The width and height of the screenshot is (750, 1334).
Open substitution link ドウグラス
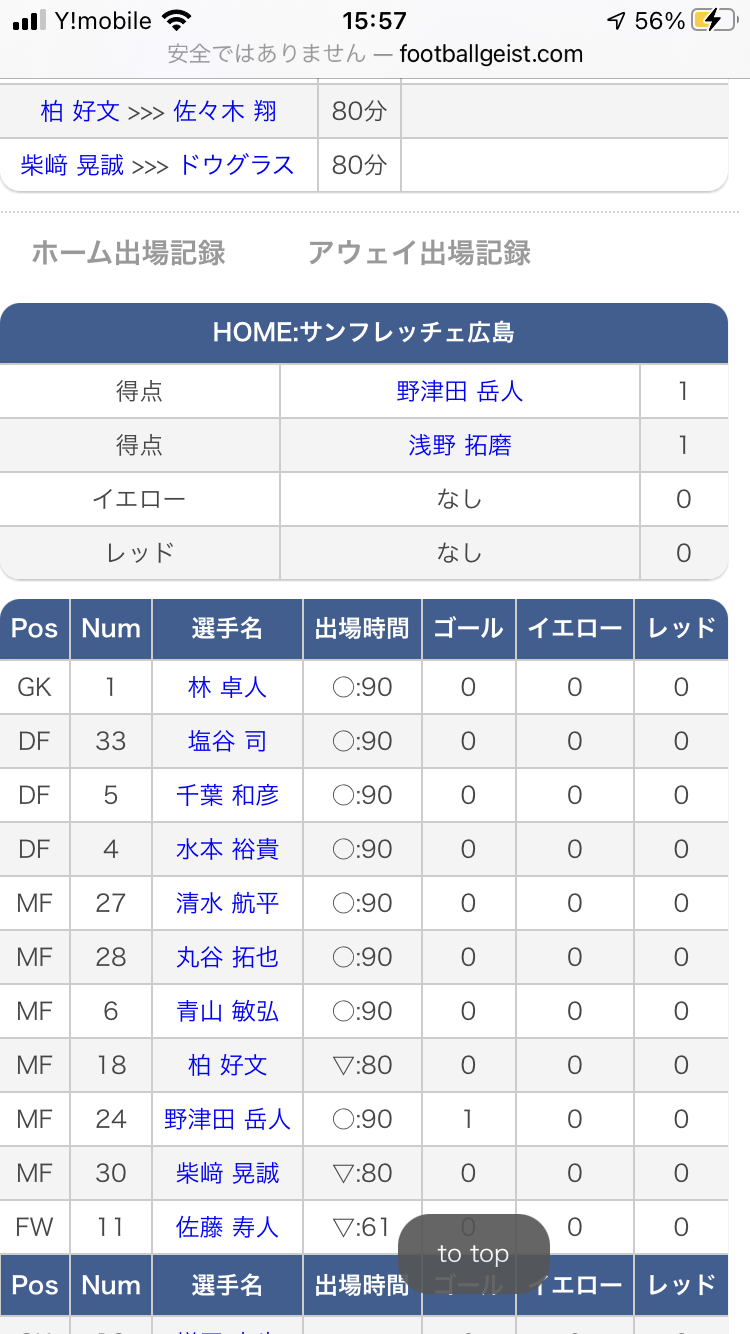pyautogui.click(x=236, y=164)
